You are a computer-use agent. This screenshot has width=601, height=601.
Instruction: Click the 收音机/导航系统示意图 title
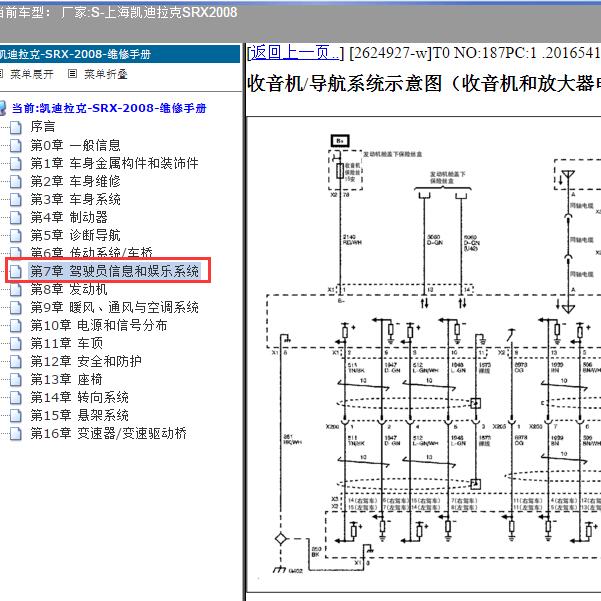[424, 83]
